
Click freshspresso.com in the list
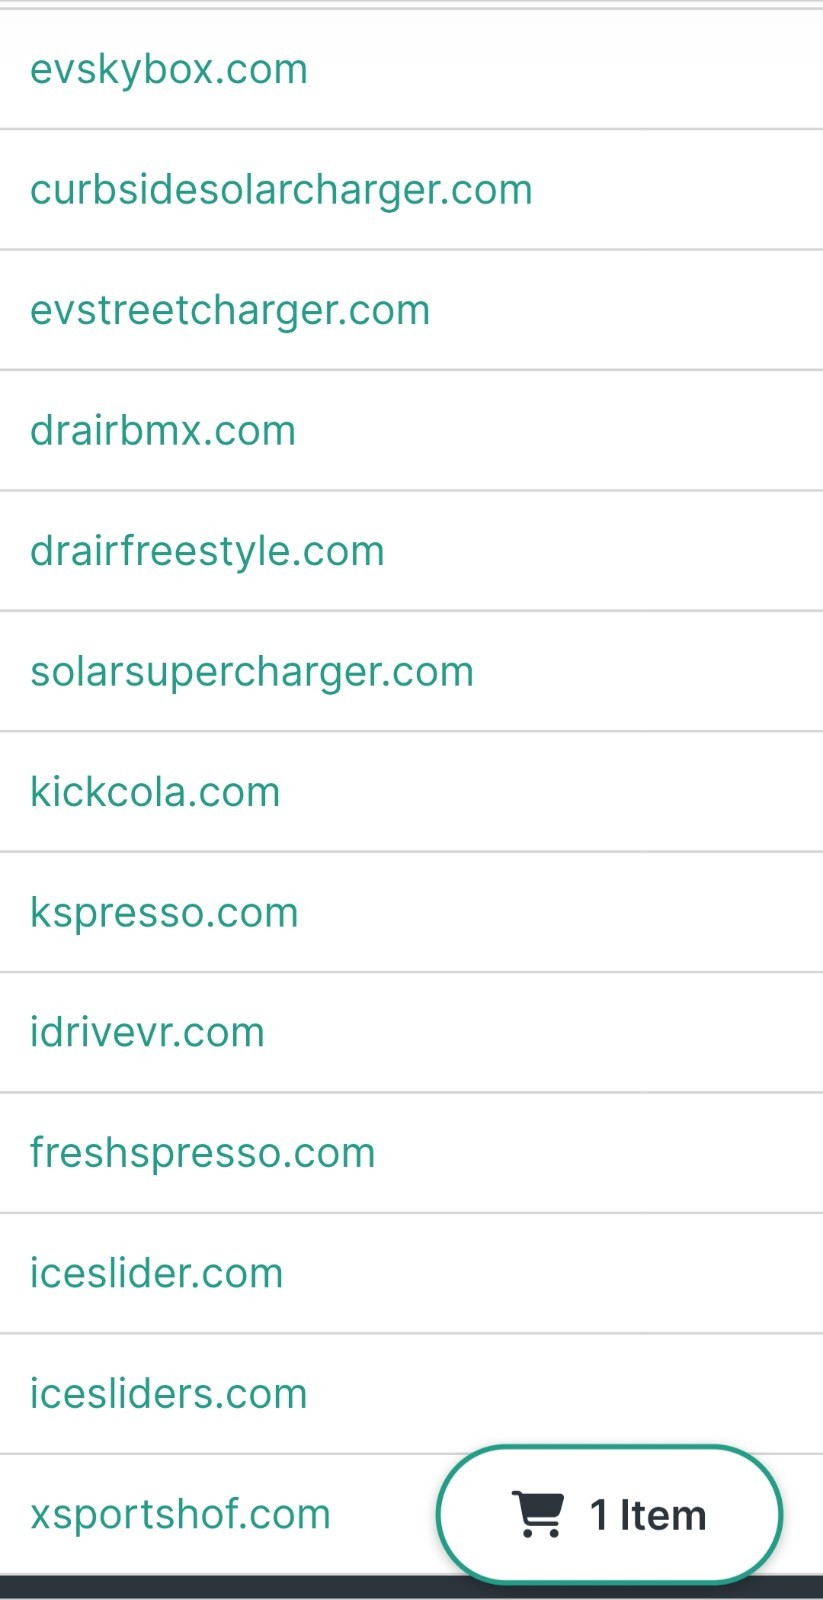point(203,1153)
